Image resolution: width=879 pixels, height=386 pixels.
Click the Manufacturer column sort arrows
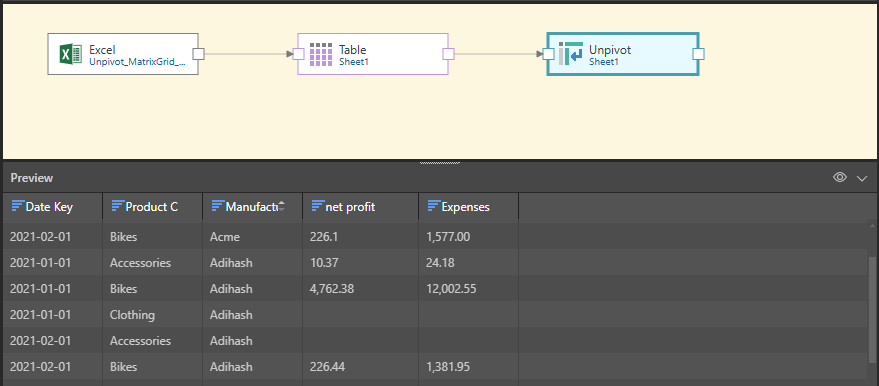[x=281, y=206]
